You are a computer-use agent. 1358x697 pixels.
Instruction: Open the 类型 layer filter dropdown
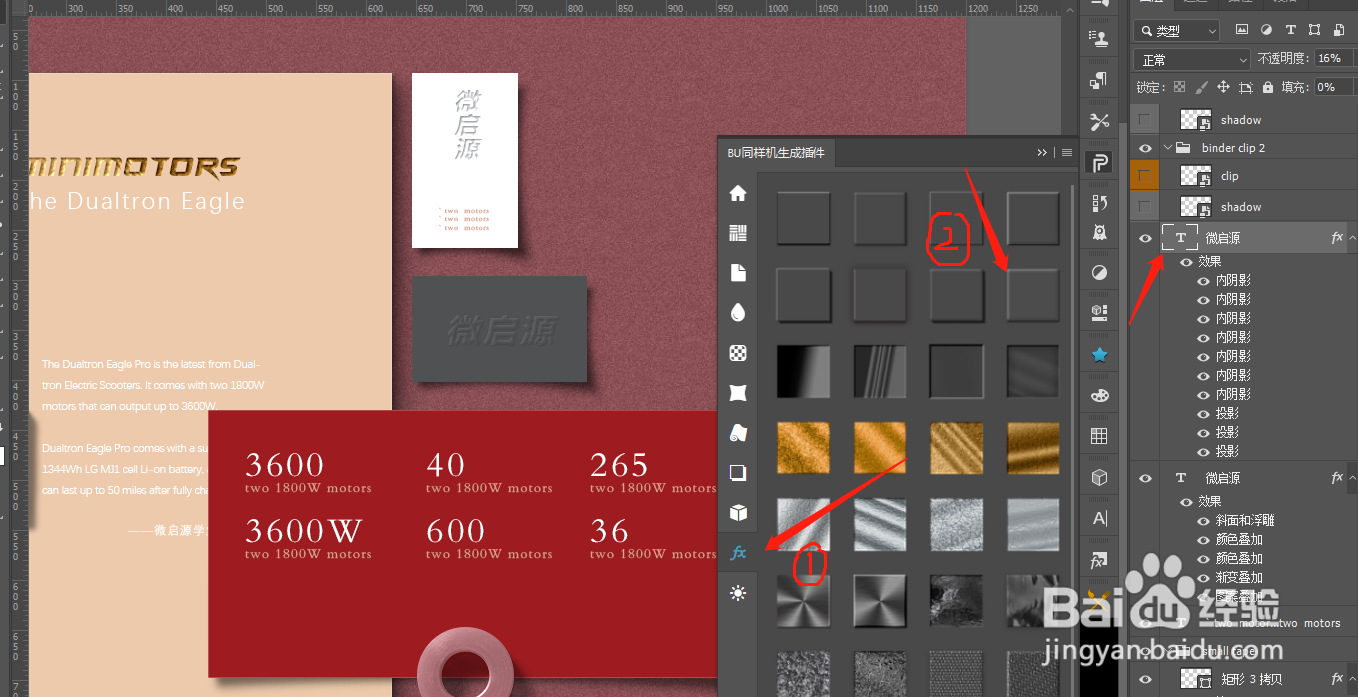1176,31
